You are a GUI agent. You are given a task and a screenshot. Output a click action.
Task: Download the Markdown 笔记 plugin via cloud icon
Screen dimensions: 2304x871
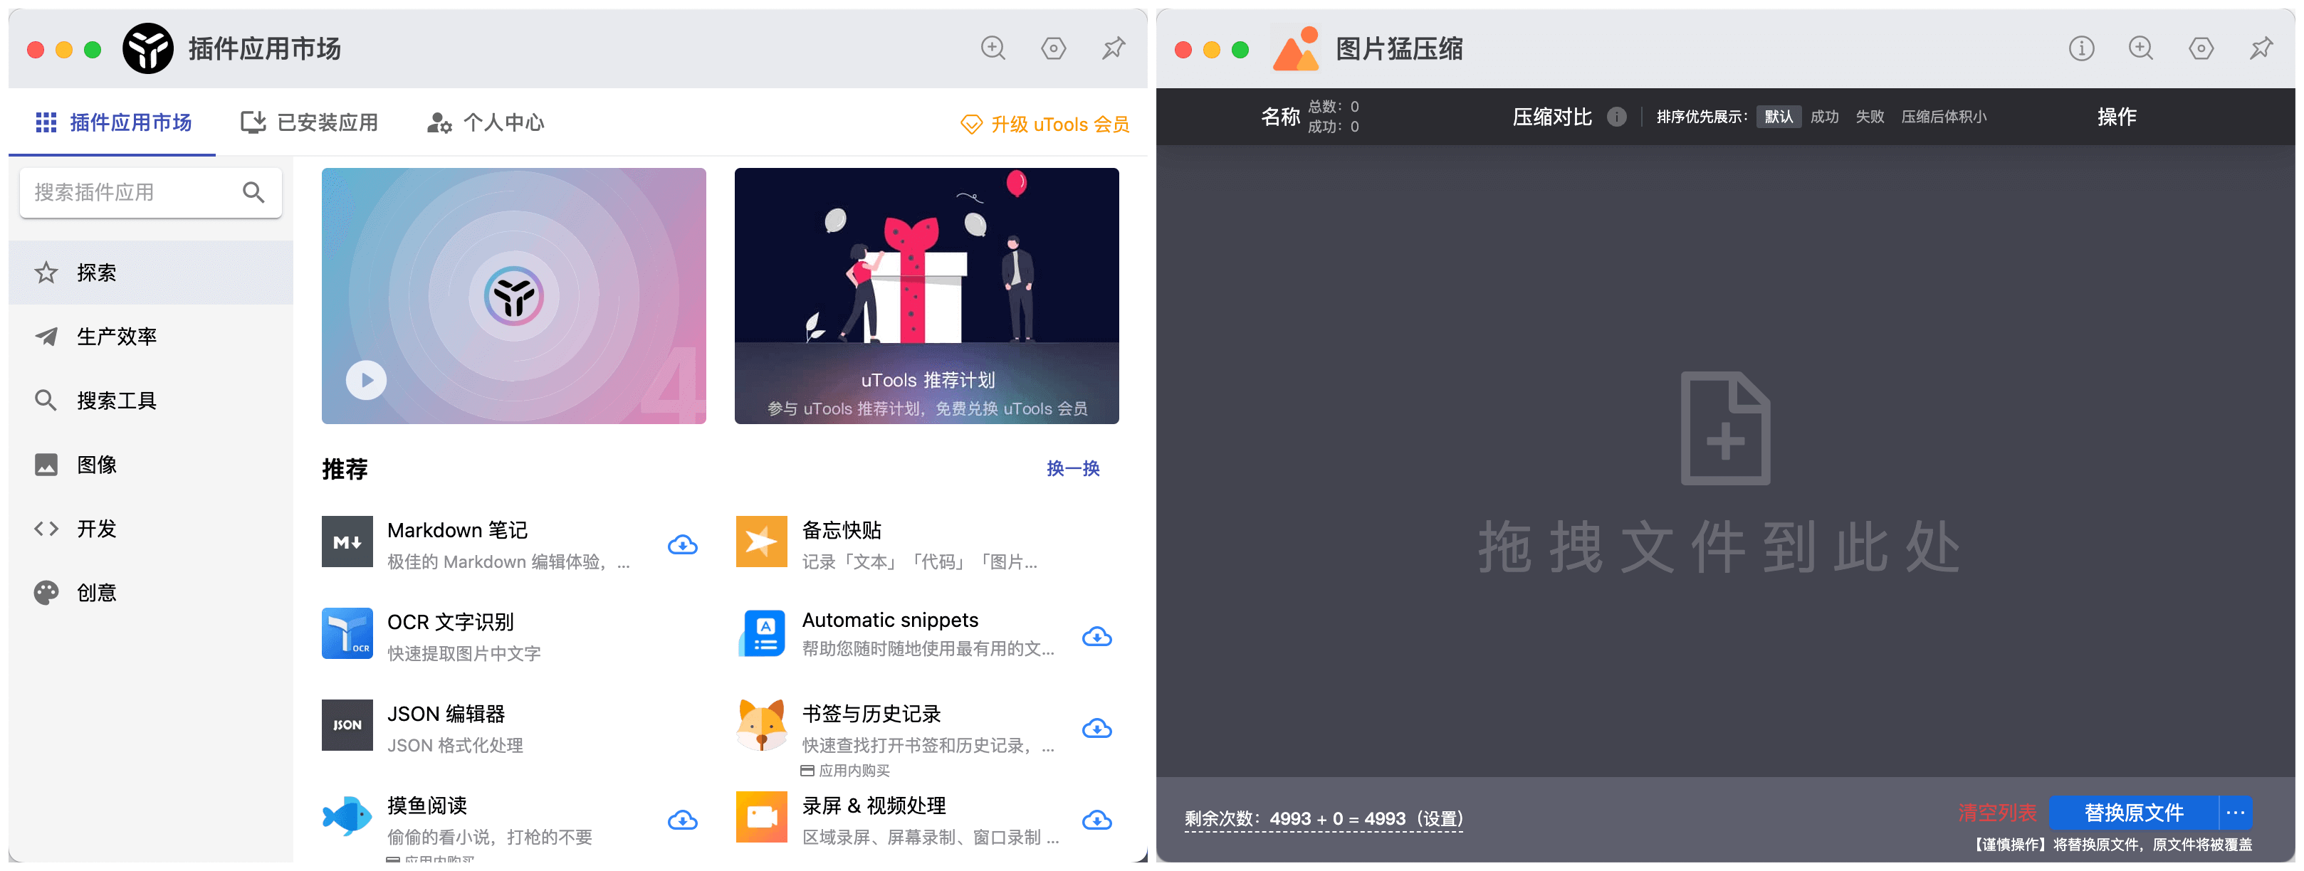(x=682, y=545)
